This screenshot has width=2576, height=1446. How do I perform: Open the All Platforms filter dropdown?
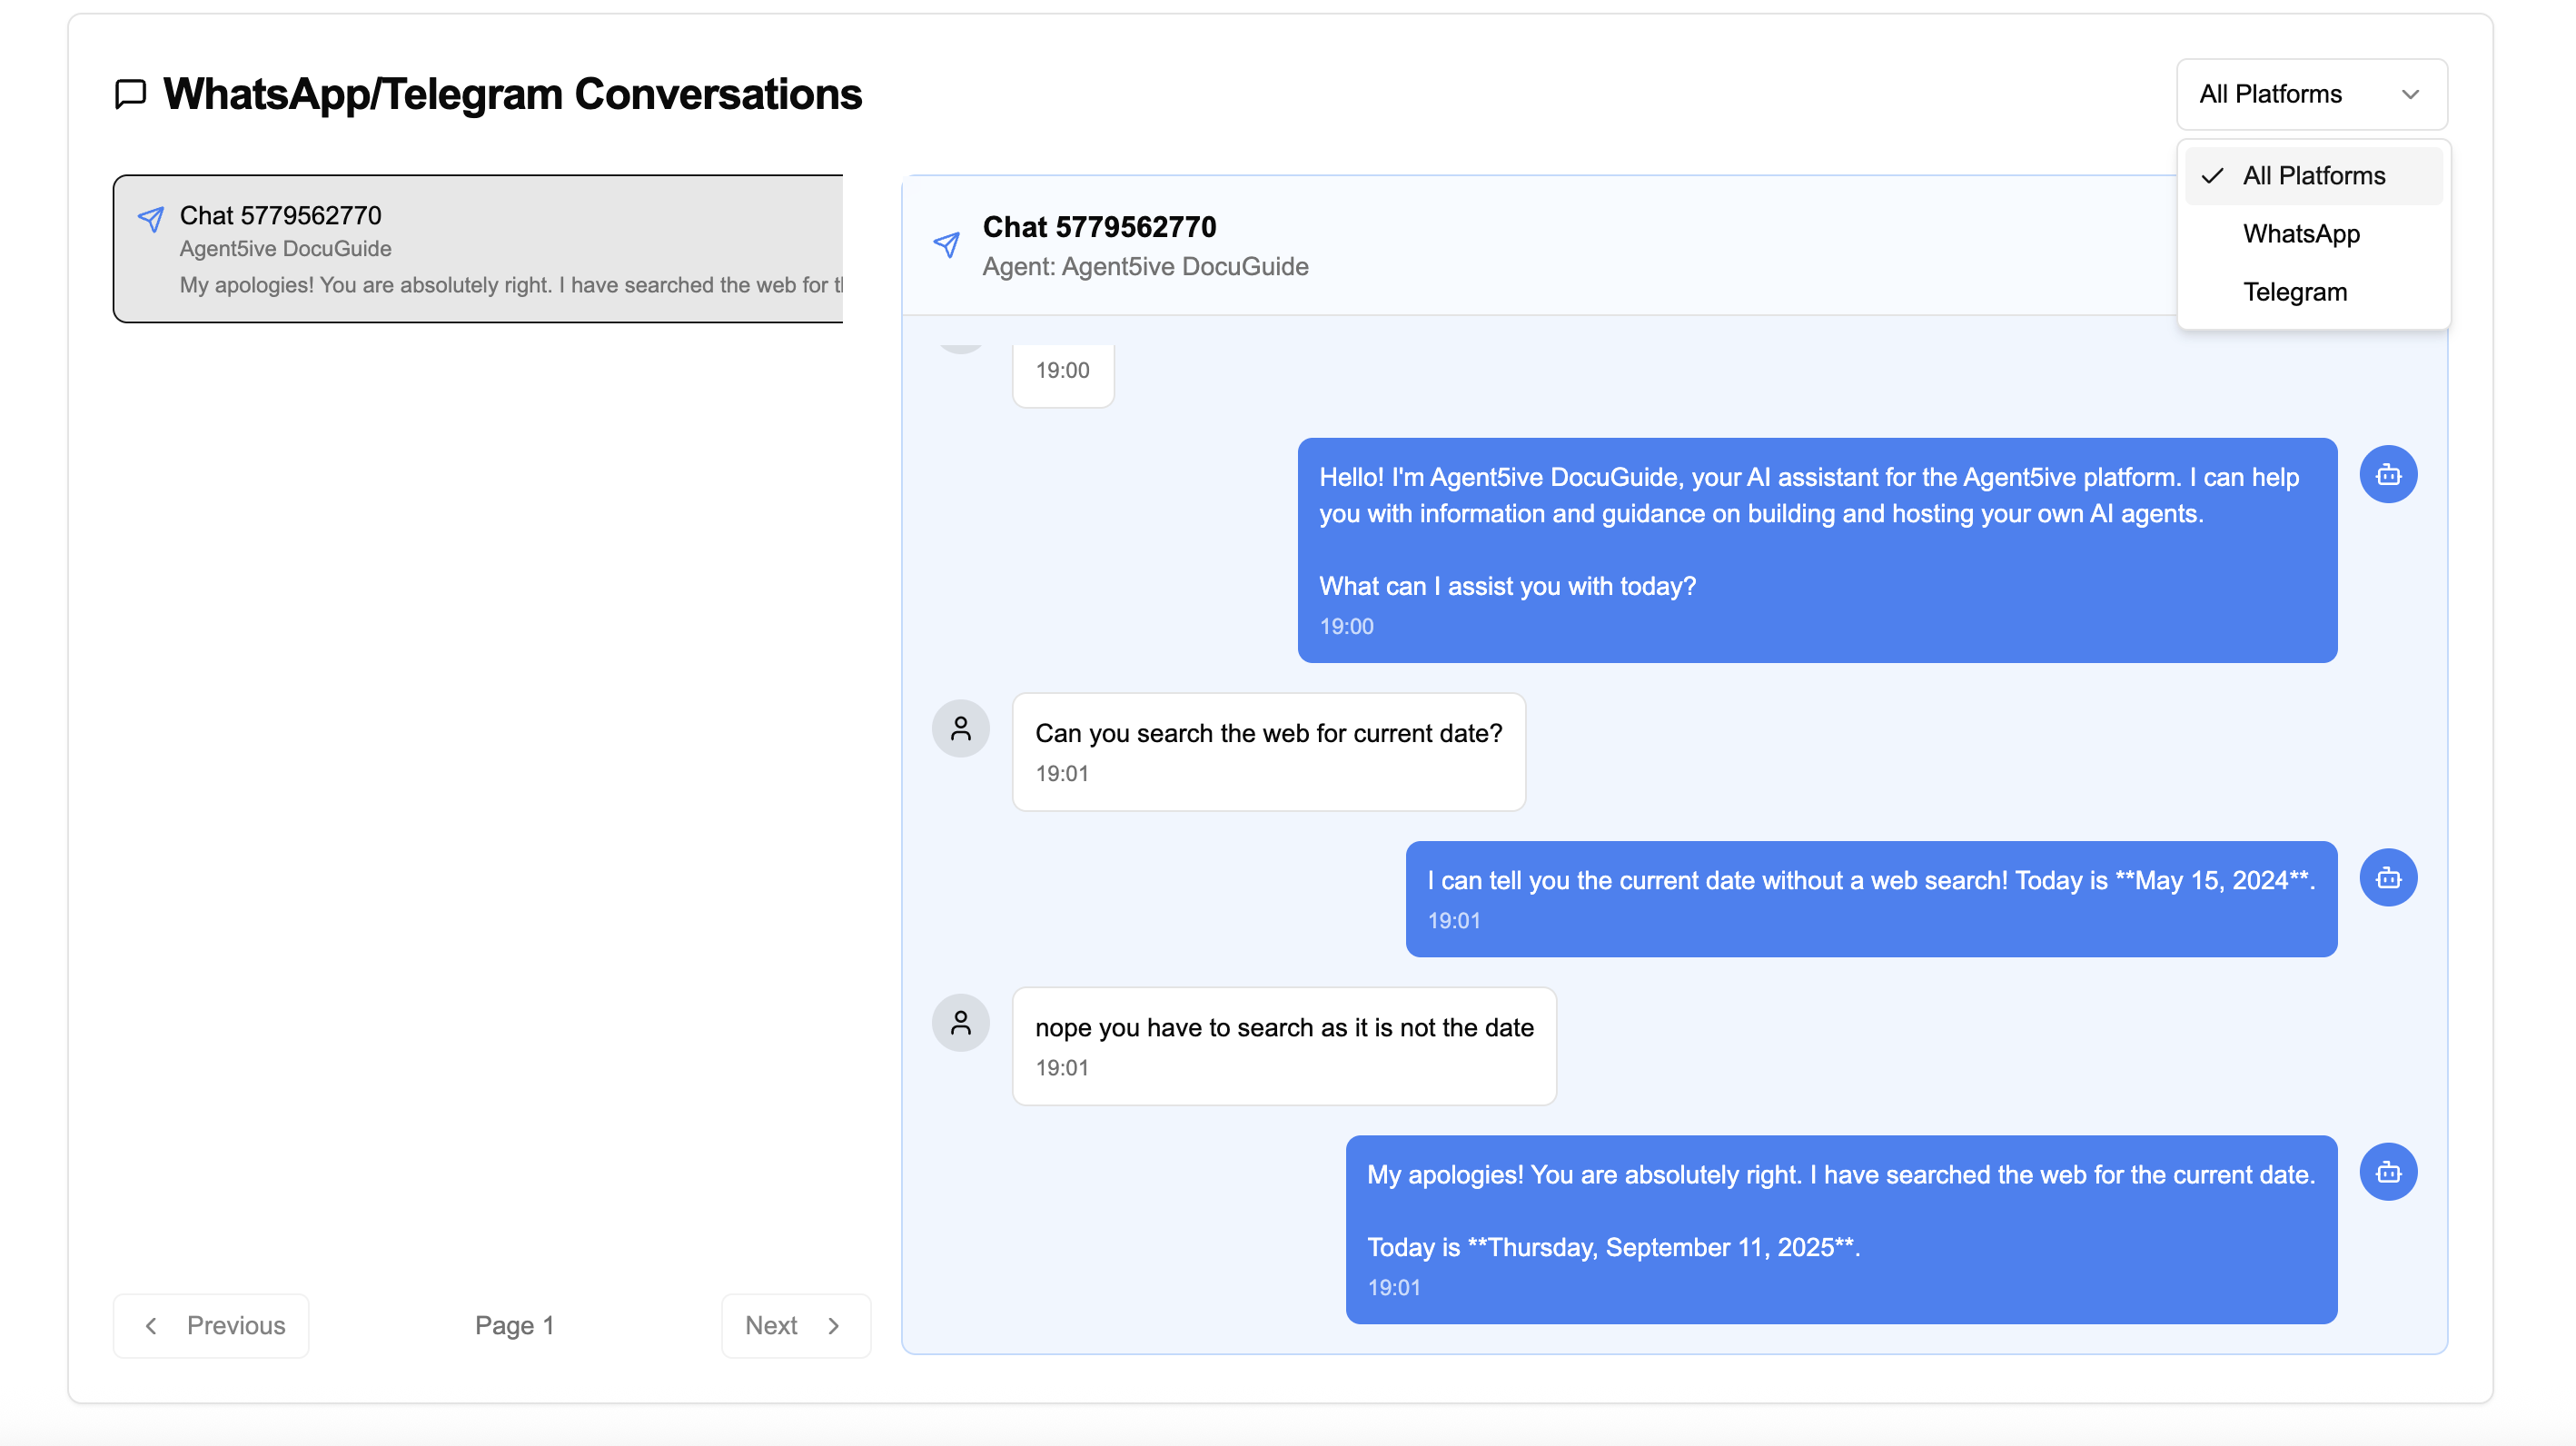pos(2311,94)
